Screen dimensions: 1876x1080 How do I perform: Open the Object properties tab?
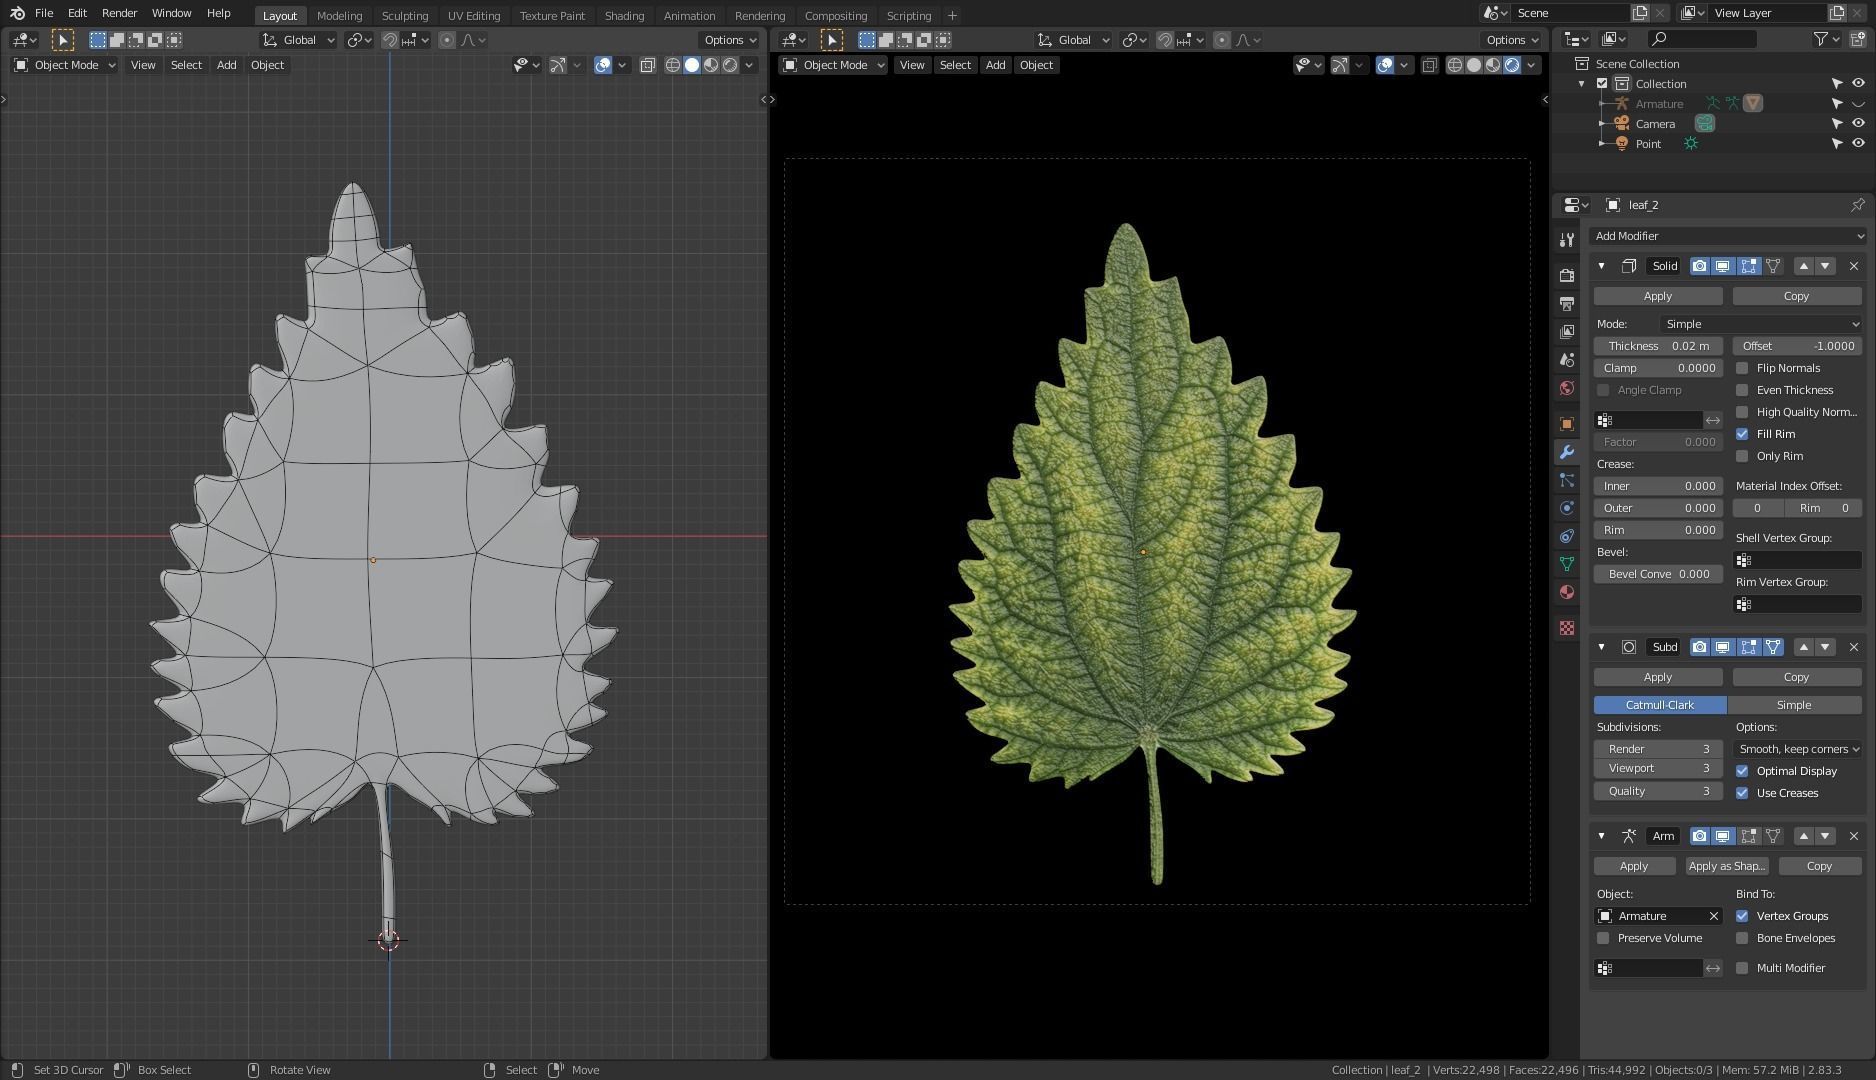[1567, 424]
